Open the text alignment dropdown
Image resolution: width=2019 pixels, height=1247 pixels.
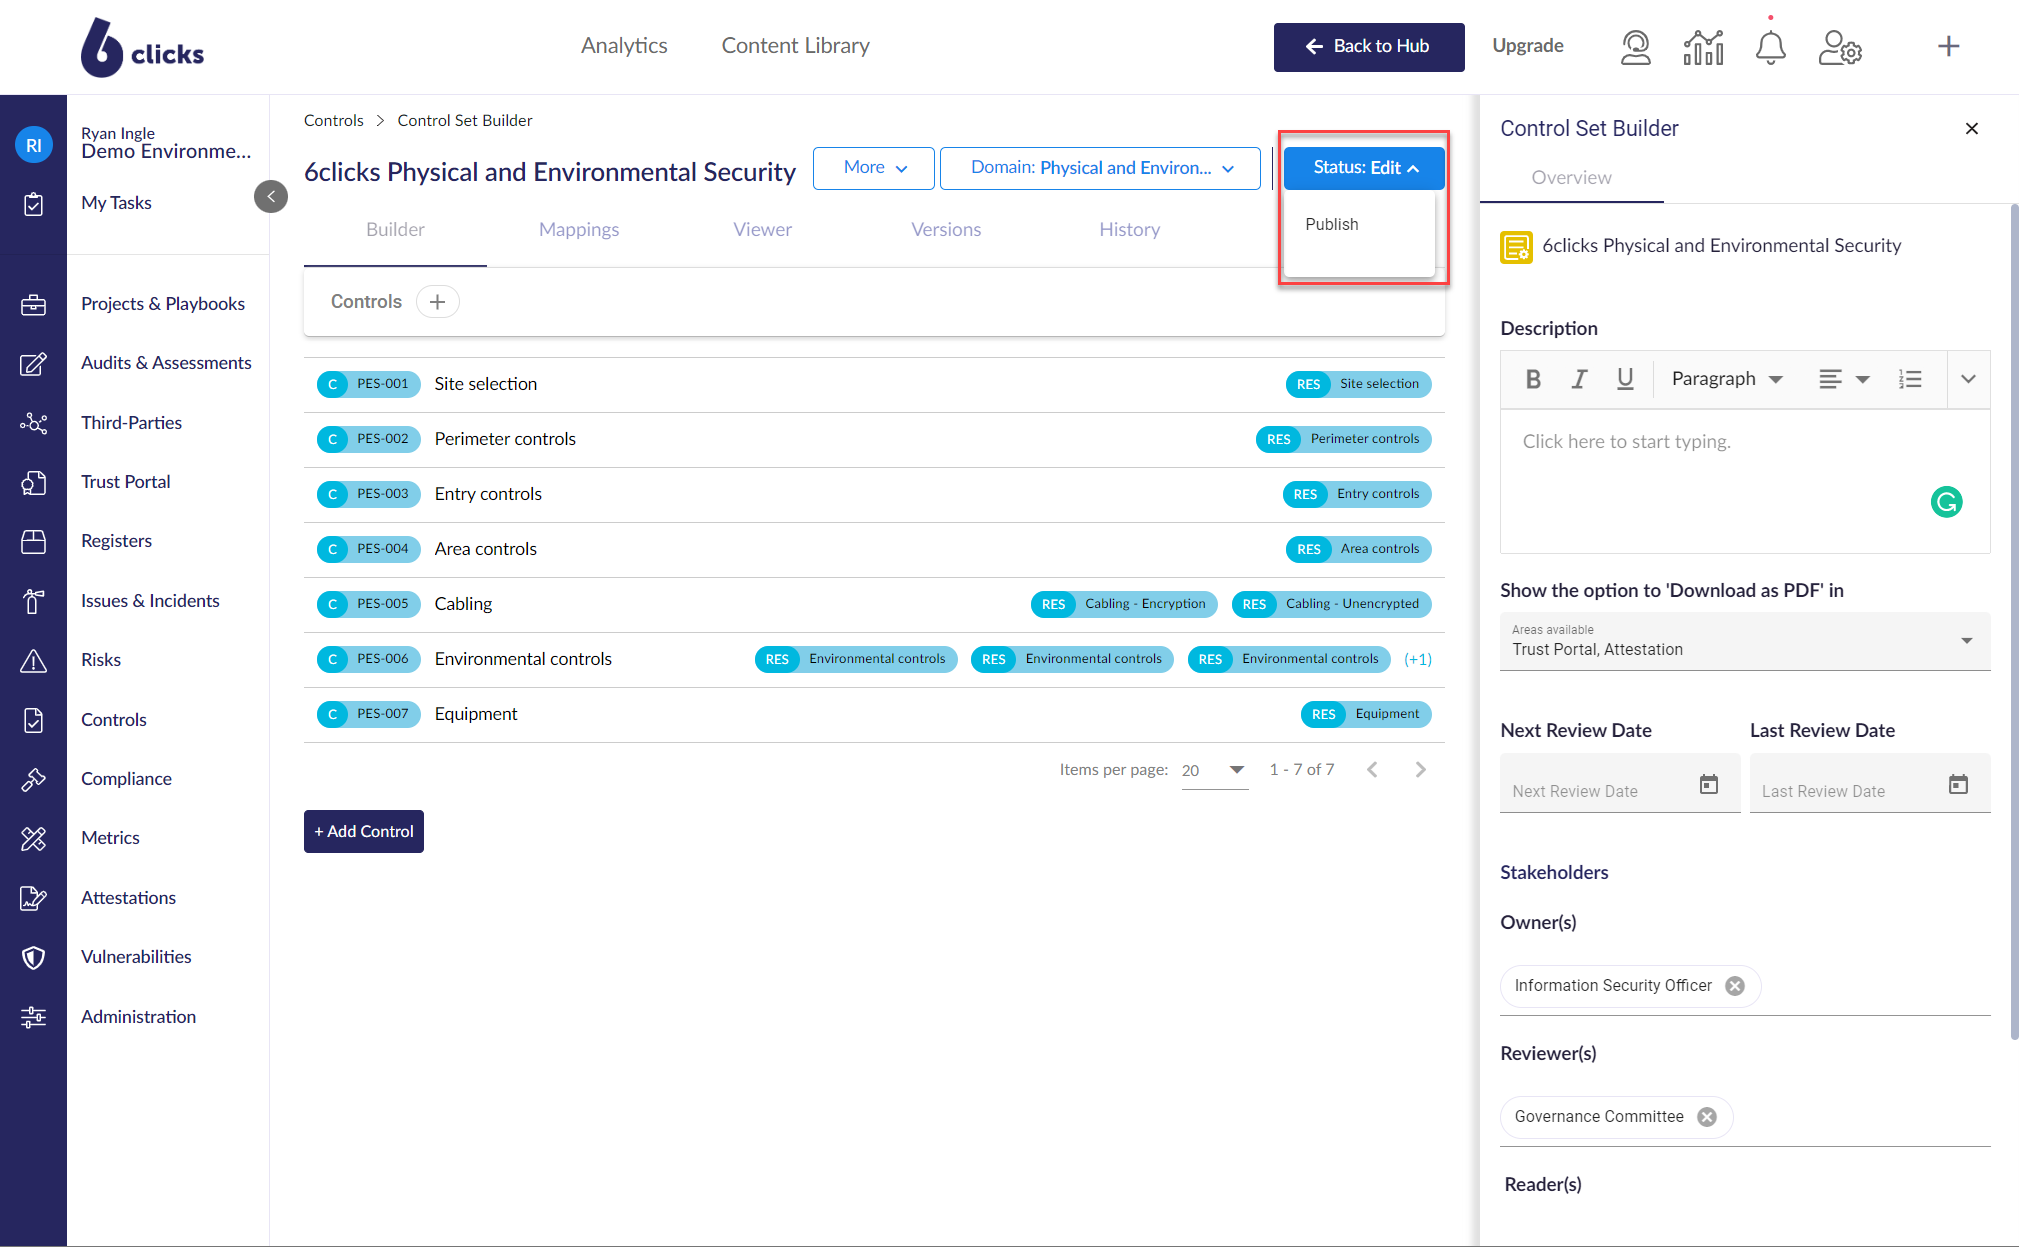coord(1844,379)
